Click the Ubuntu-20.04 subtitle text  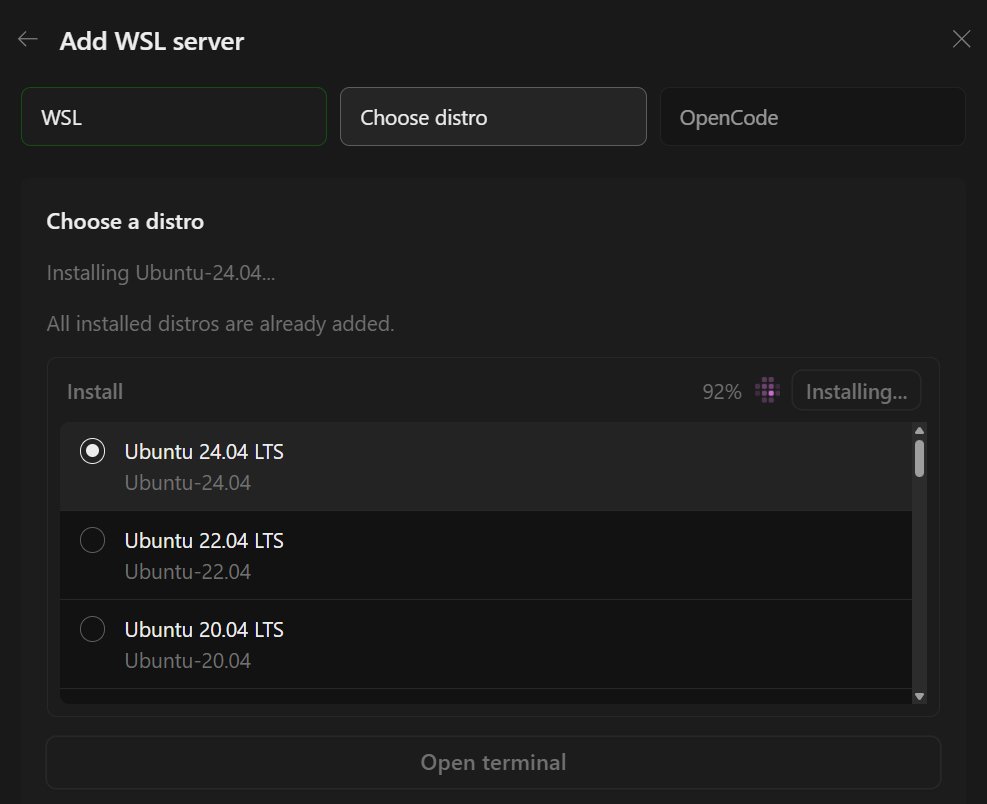pyautogui.click(x=188, y=660)
